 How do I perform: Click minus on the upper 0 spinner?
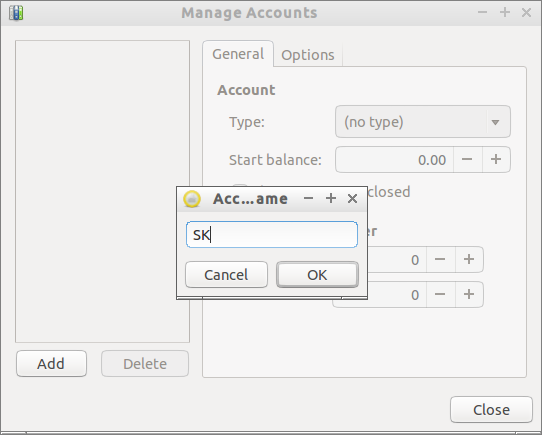(440, 259)
